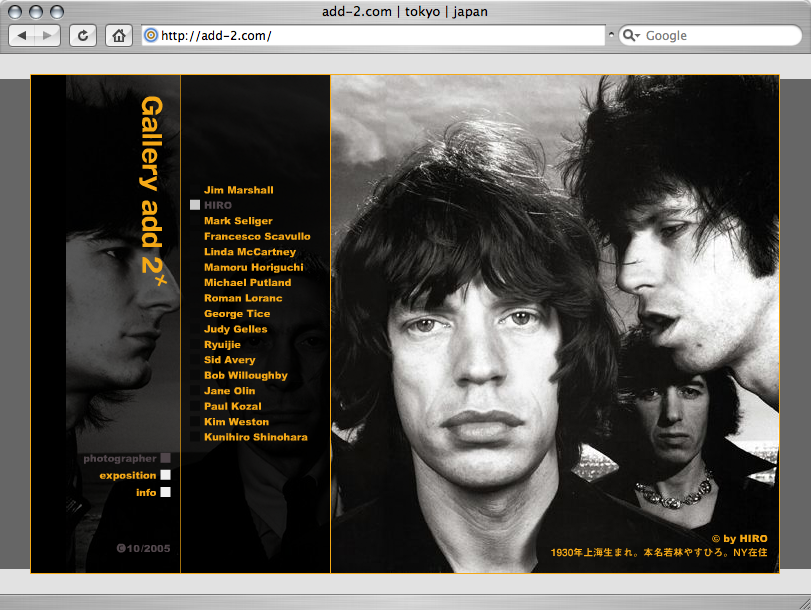Choose Ryuijie from the list
Image resolution: width=811 pixels, height=610 pixels.
coord(222,345)
